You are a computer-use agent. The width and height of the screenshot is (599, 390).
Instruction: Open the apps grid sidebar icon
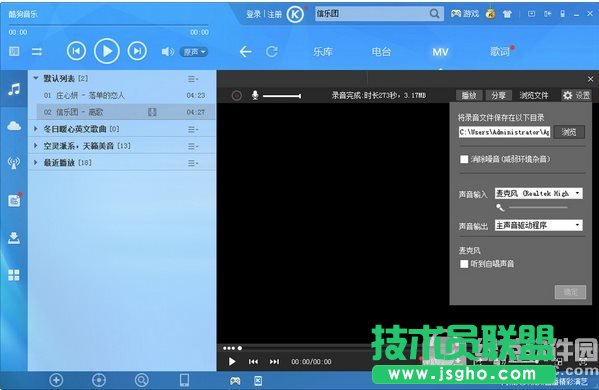(x=14, y=275)
